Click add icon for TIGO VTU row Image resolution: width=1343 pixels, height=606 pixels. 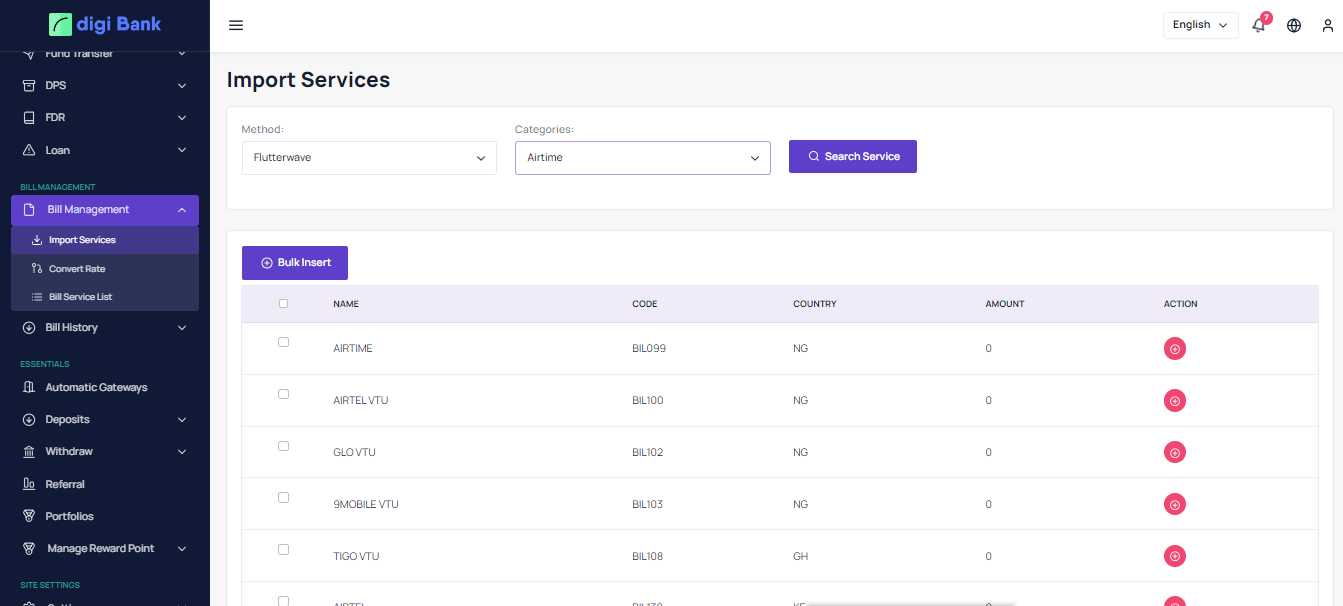pos(1174,556)
